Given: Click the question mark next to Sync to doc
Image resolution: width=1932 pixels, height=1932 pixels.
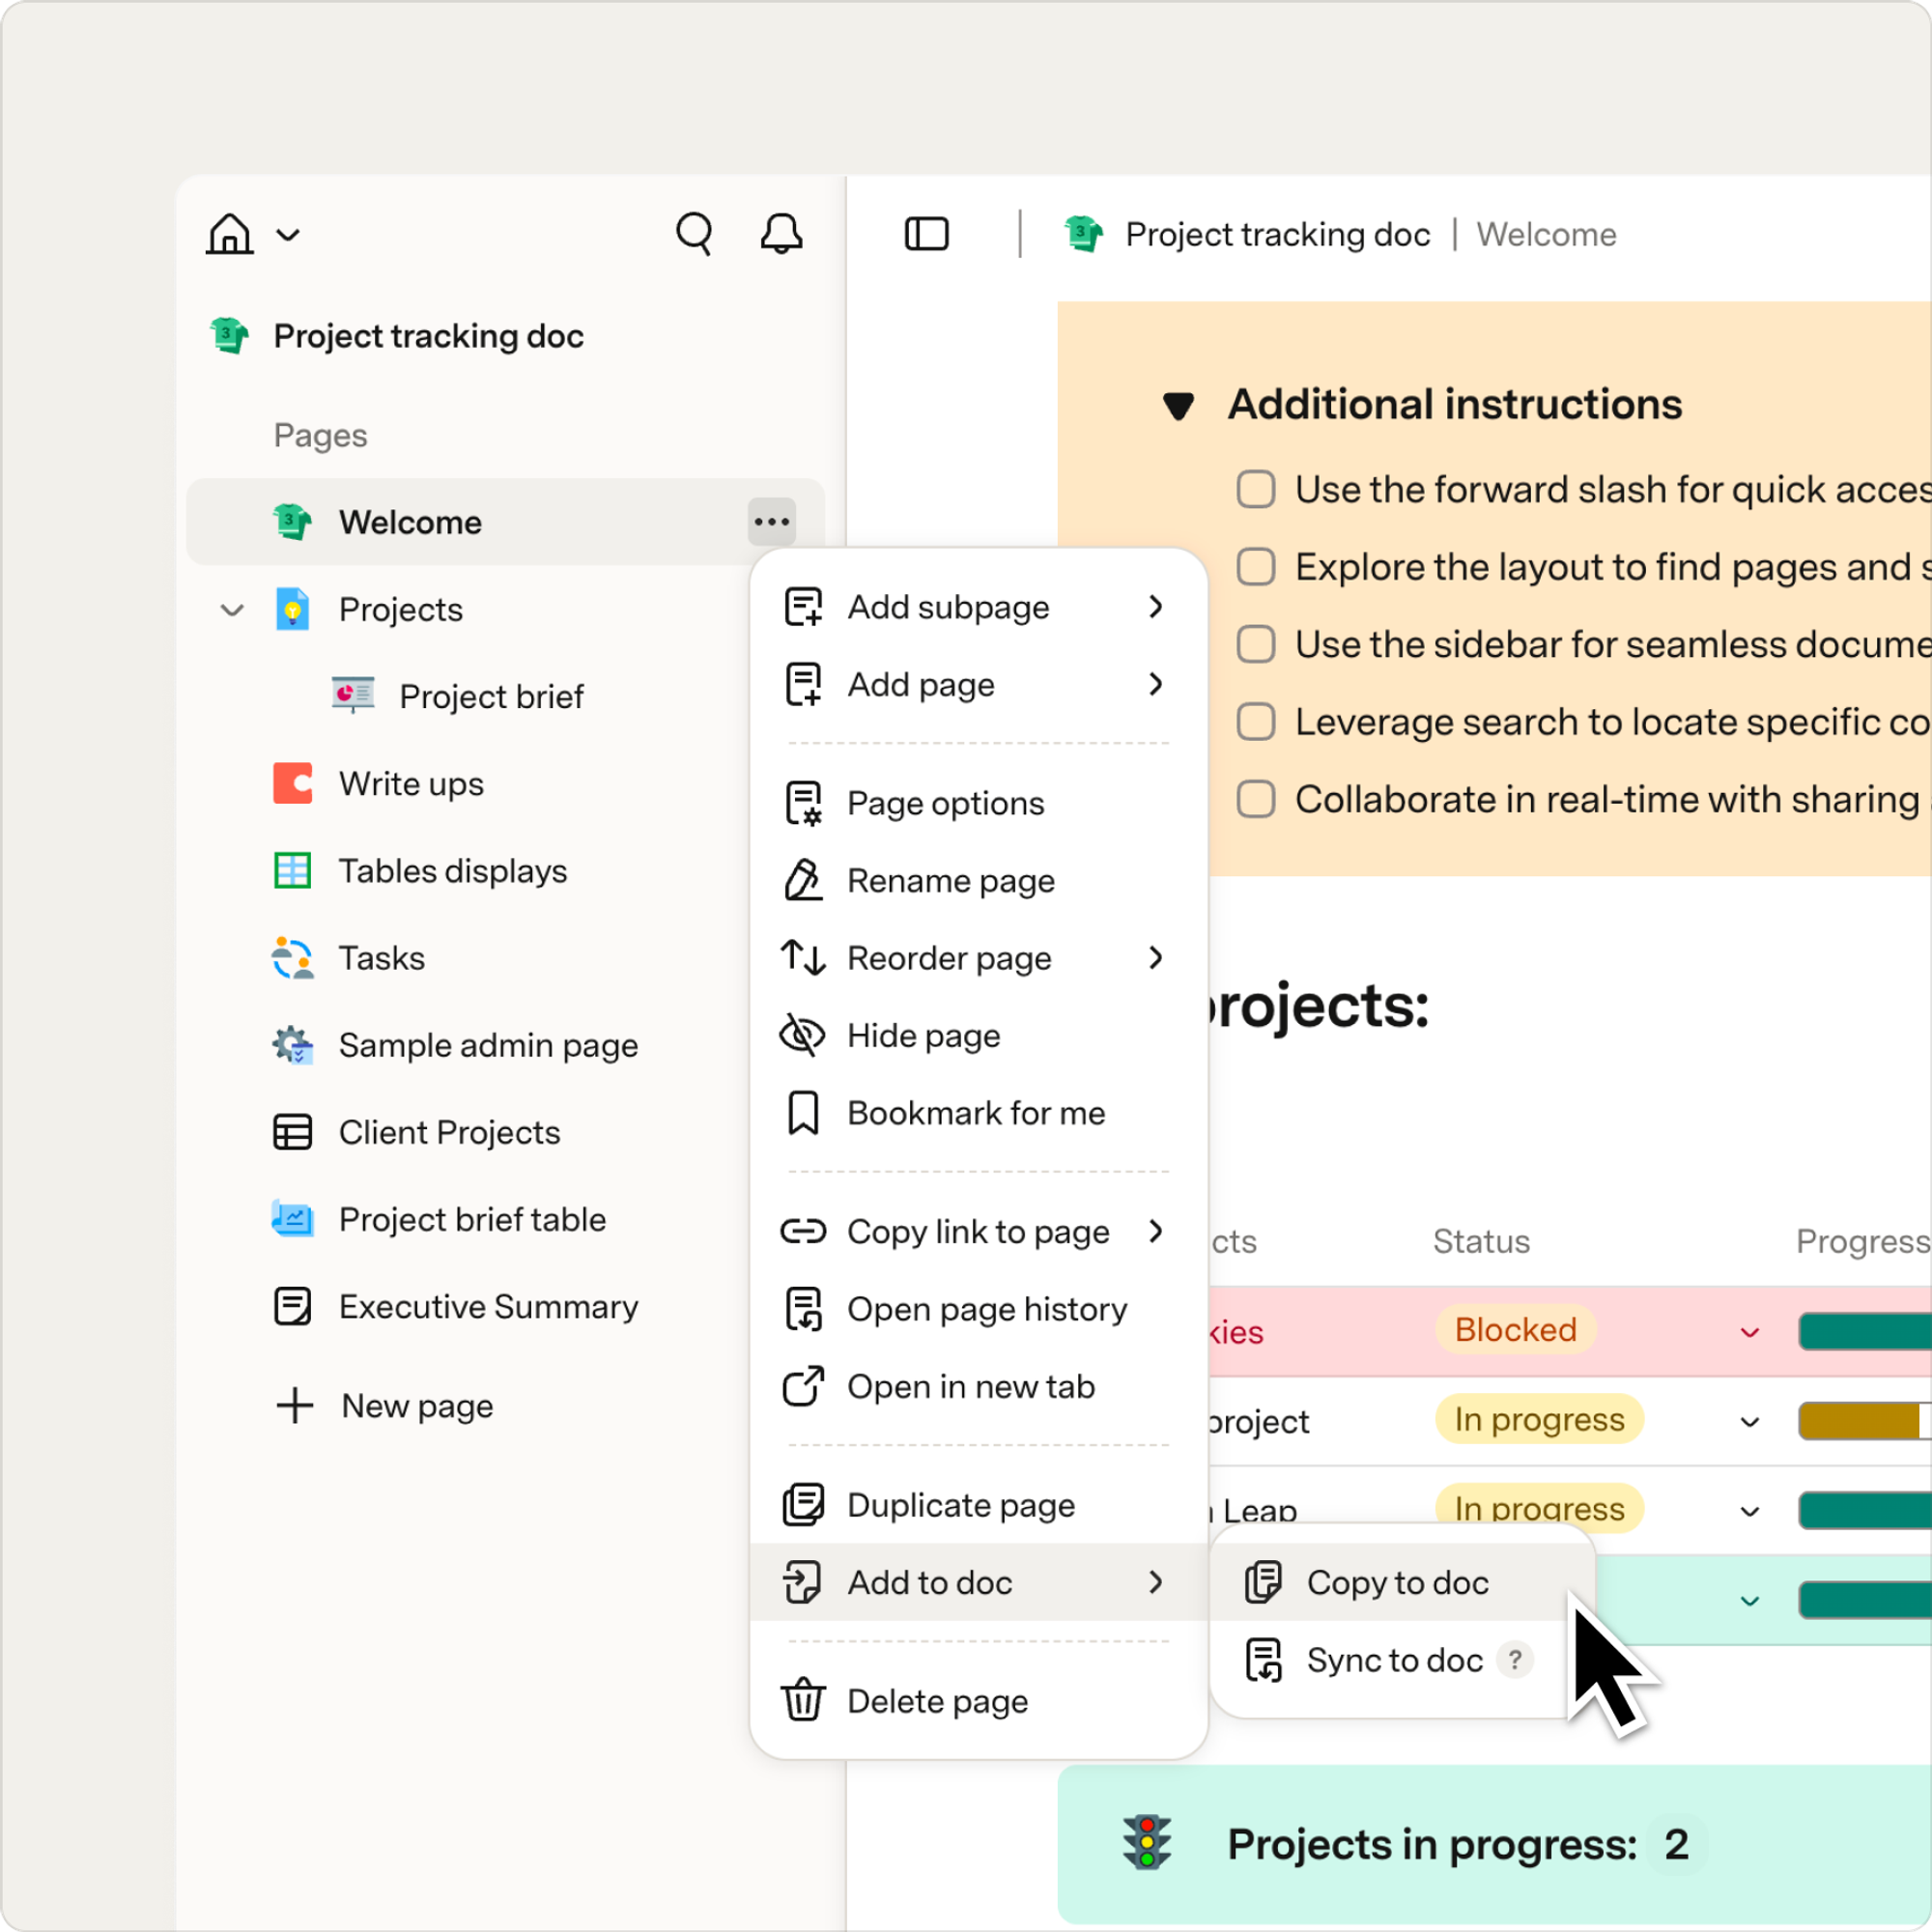Looking at the screenshot, I should [x=1515, y=1660].
